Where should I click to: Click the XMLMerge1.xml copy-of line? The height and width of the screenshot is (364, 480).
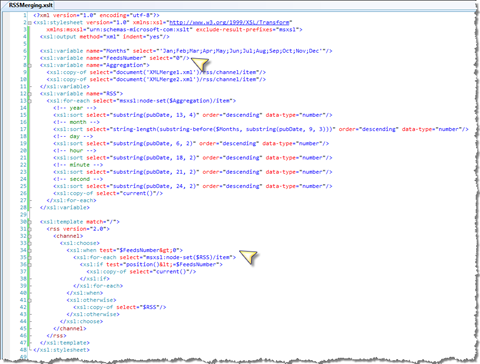tap(156, 72)
